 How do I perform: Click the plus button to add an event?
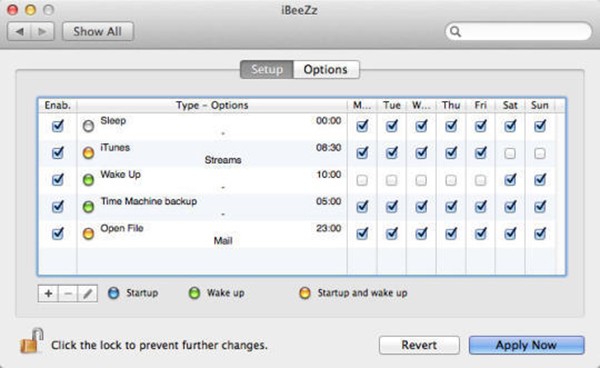pos(48,293)
